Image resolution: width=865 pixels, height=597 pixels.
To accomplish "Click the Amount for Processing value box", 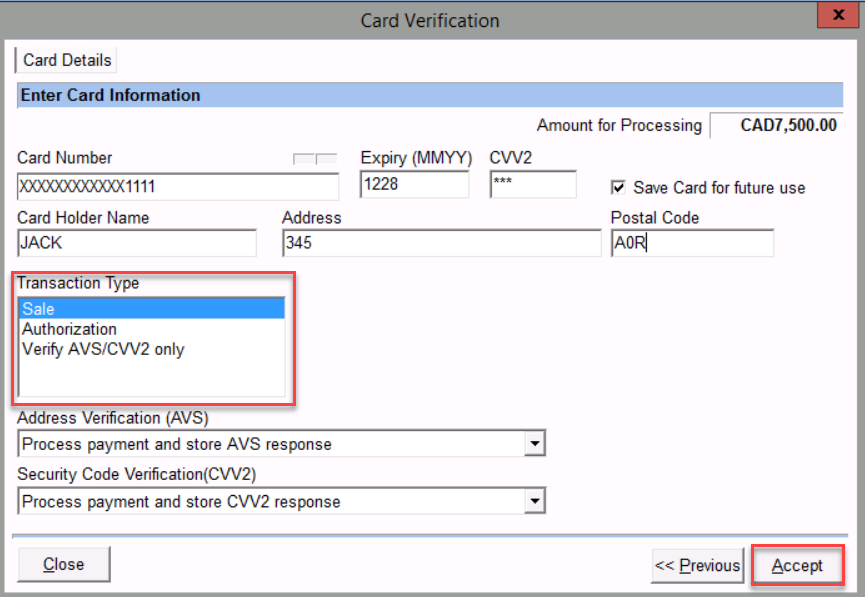I will click(x=776, y=126).
